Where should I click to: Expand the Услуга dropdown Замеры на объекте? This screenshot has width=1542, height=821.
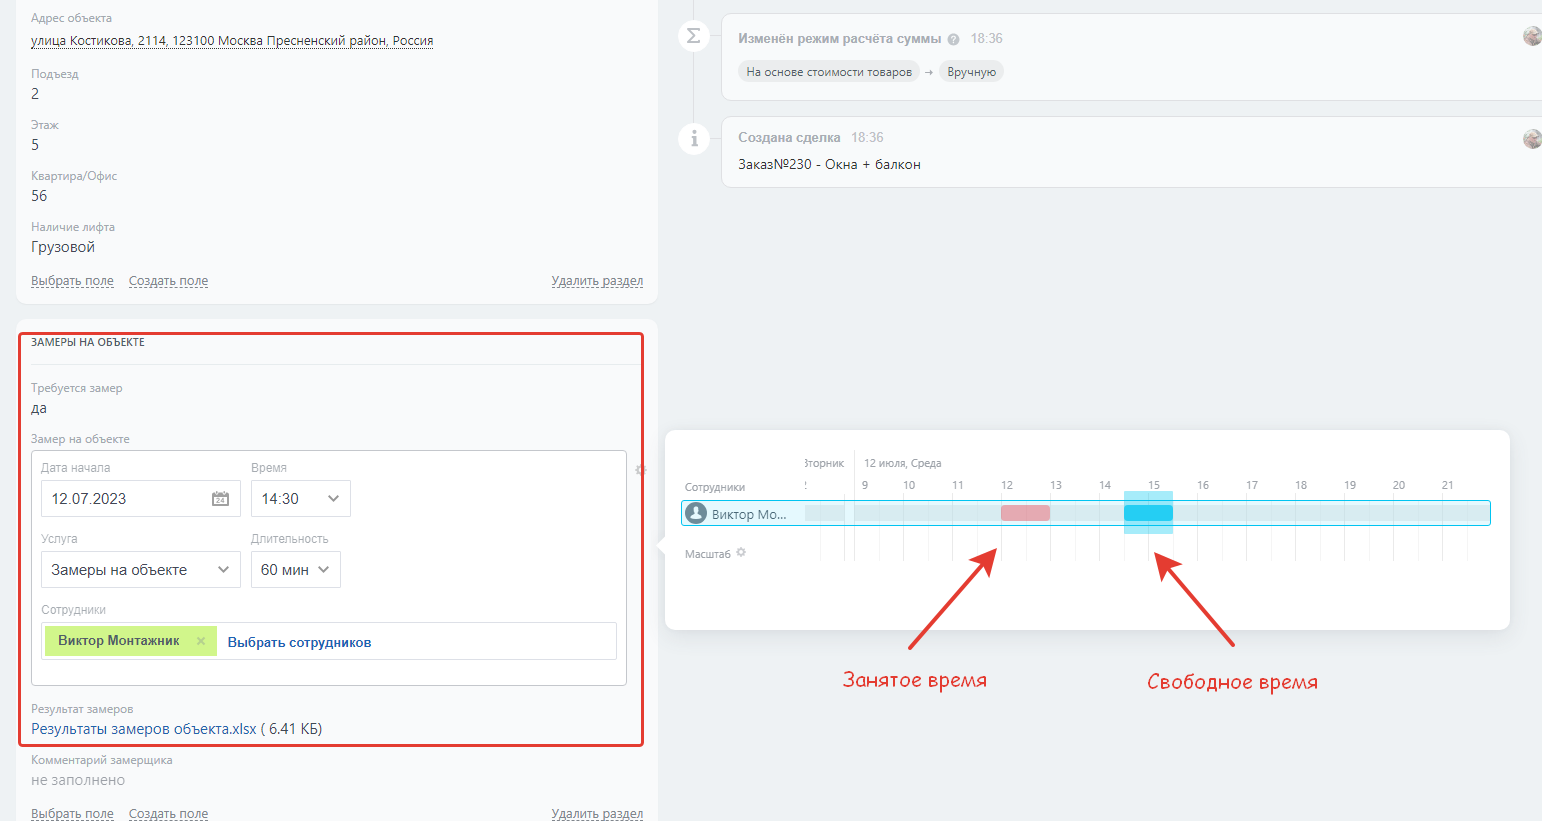click(141, 570)
